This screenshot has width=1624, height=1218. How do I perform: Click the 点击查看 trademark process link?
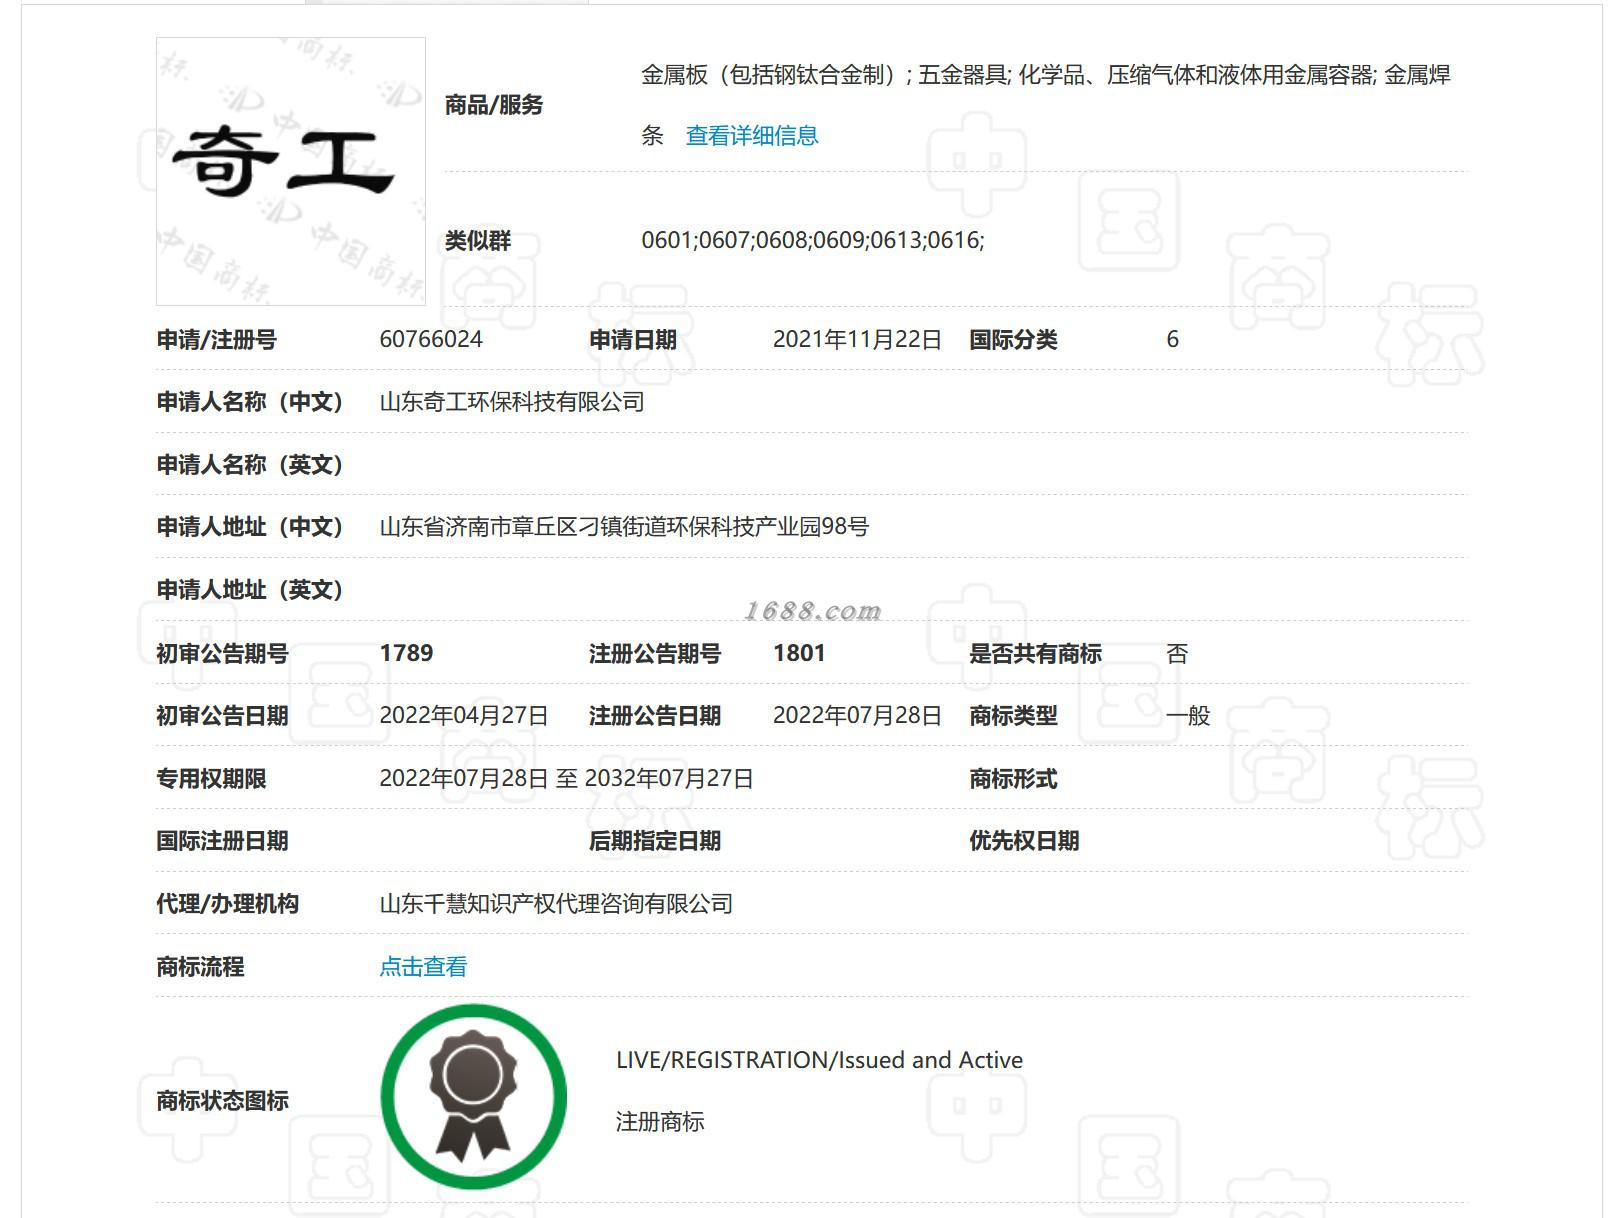(423, 967)
